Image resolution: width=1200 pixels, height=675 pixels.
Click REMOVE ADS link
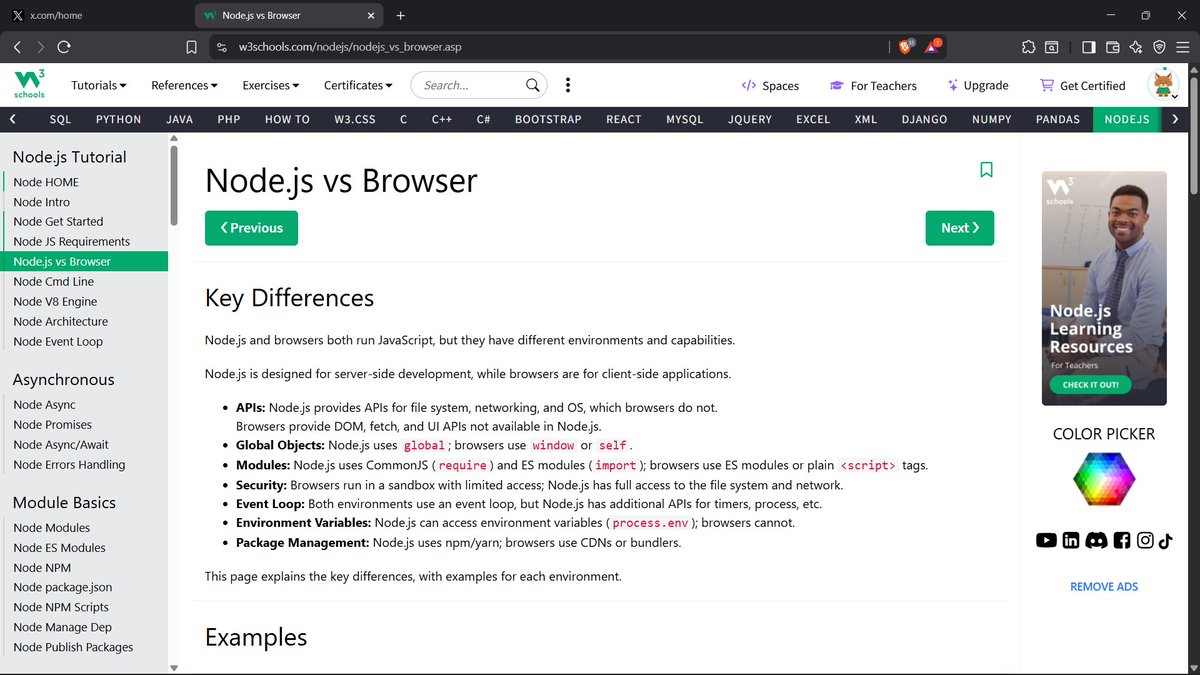point(1104,587)
